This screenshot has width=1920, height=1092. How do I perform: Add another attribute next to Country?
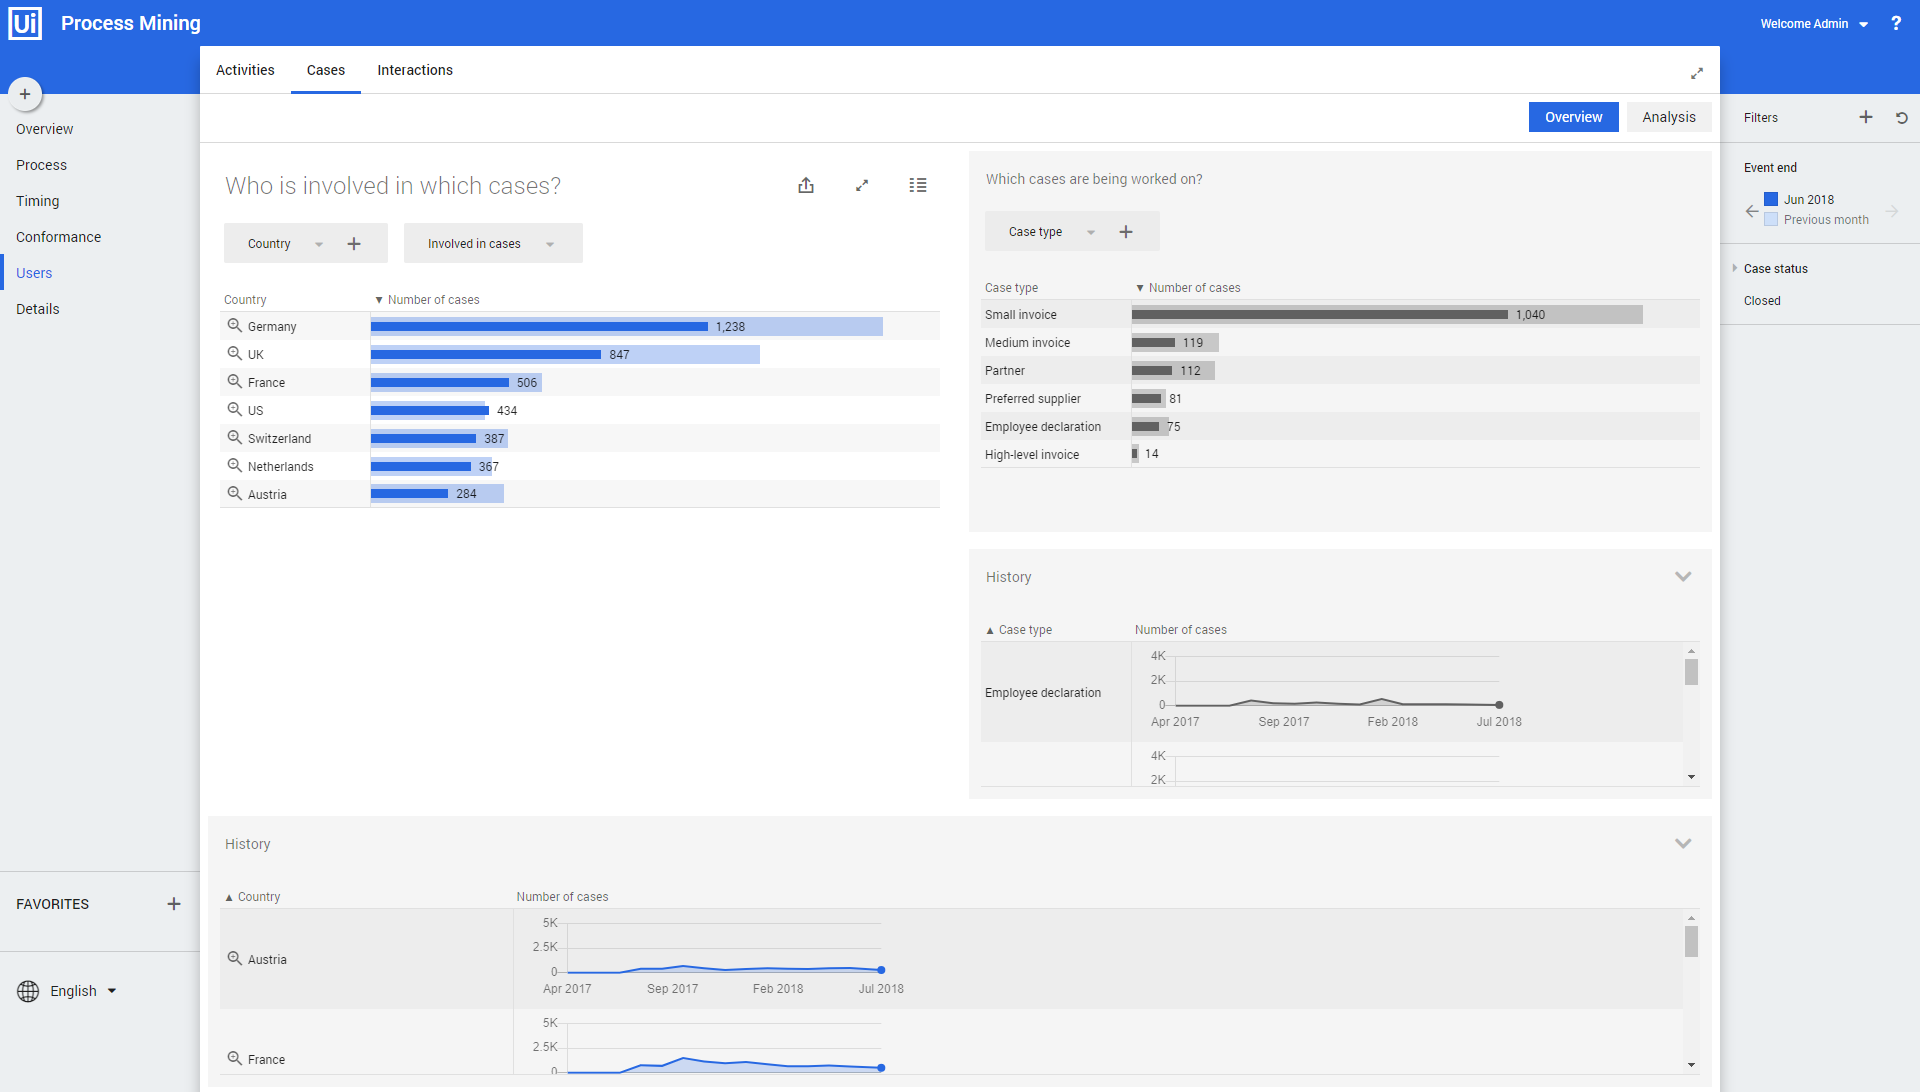tap(354, 244)
